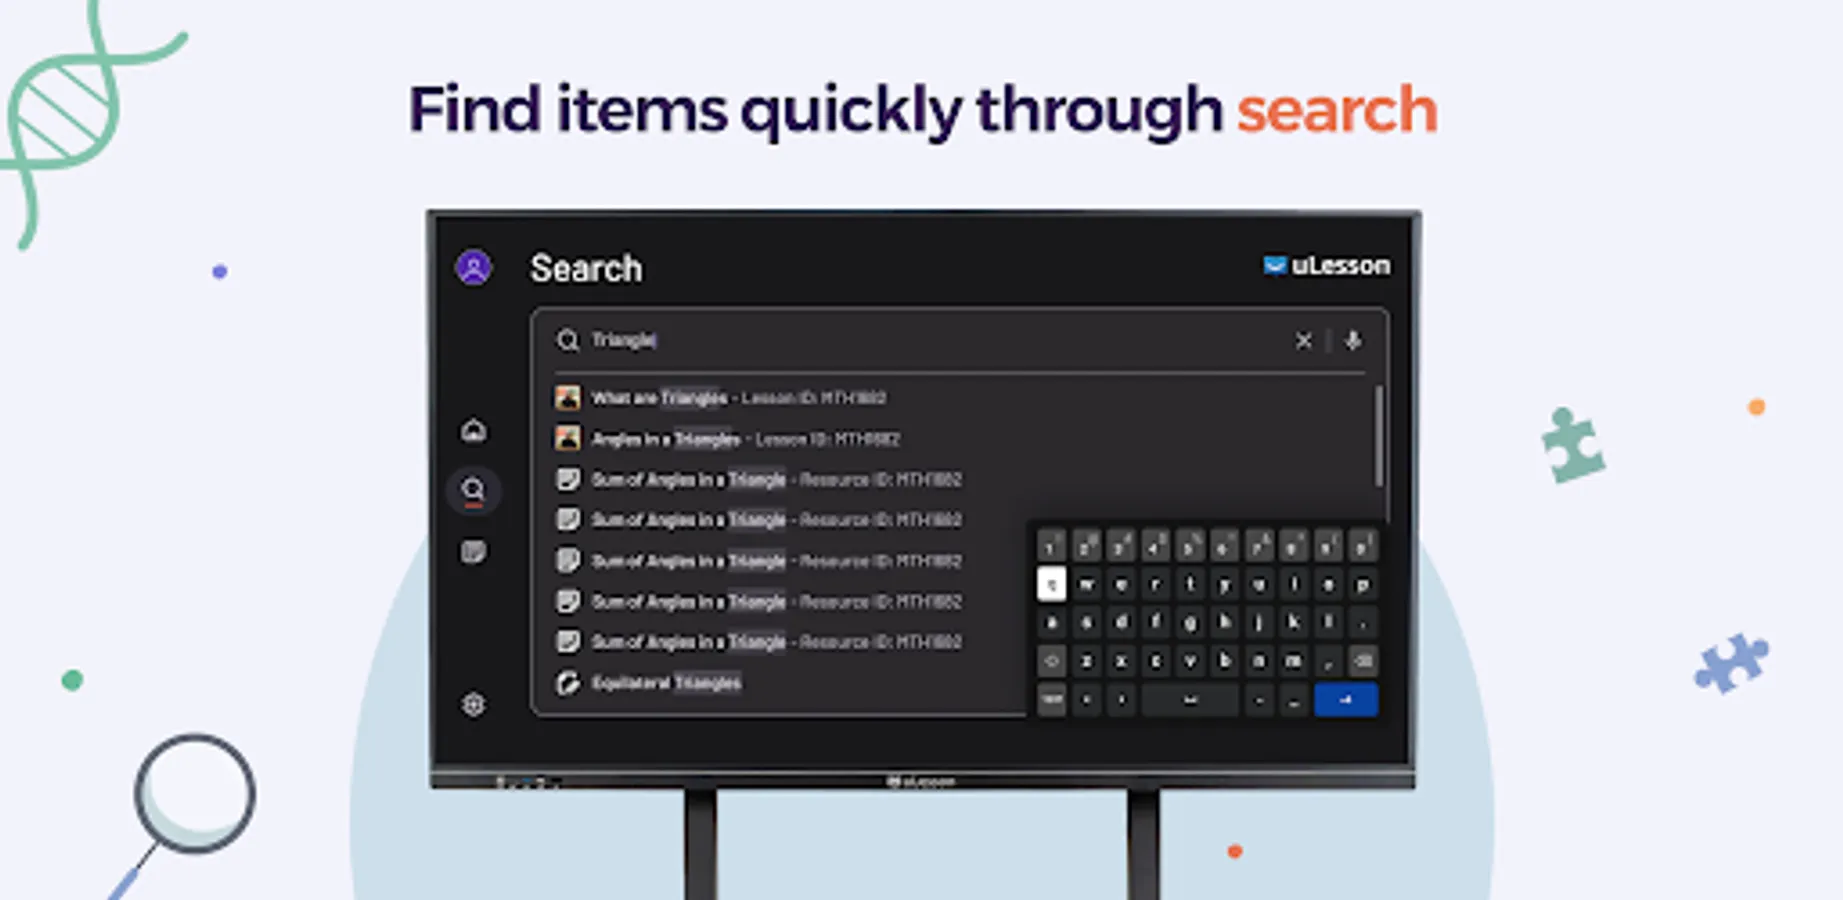
Task: Activate the highlighted Q key
Action: point(1051,584)
